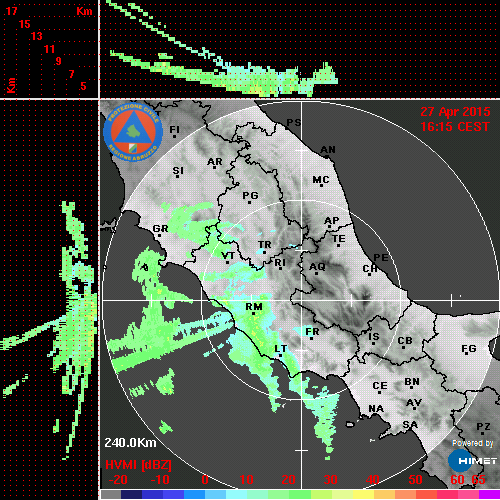Screen dimensions: 500x500
Task: Click the NA city label
Action: (376, 409)
